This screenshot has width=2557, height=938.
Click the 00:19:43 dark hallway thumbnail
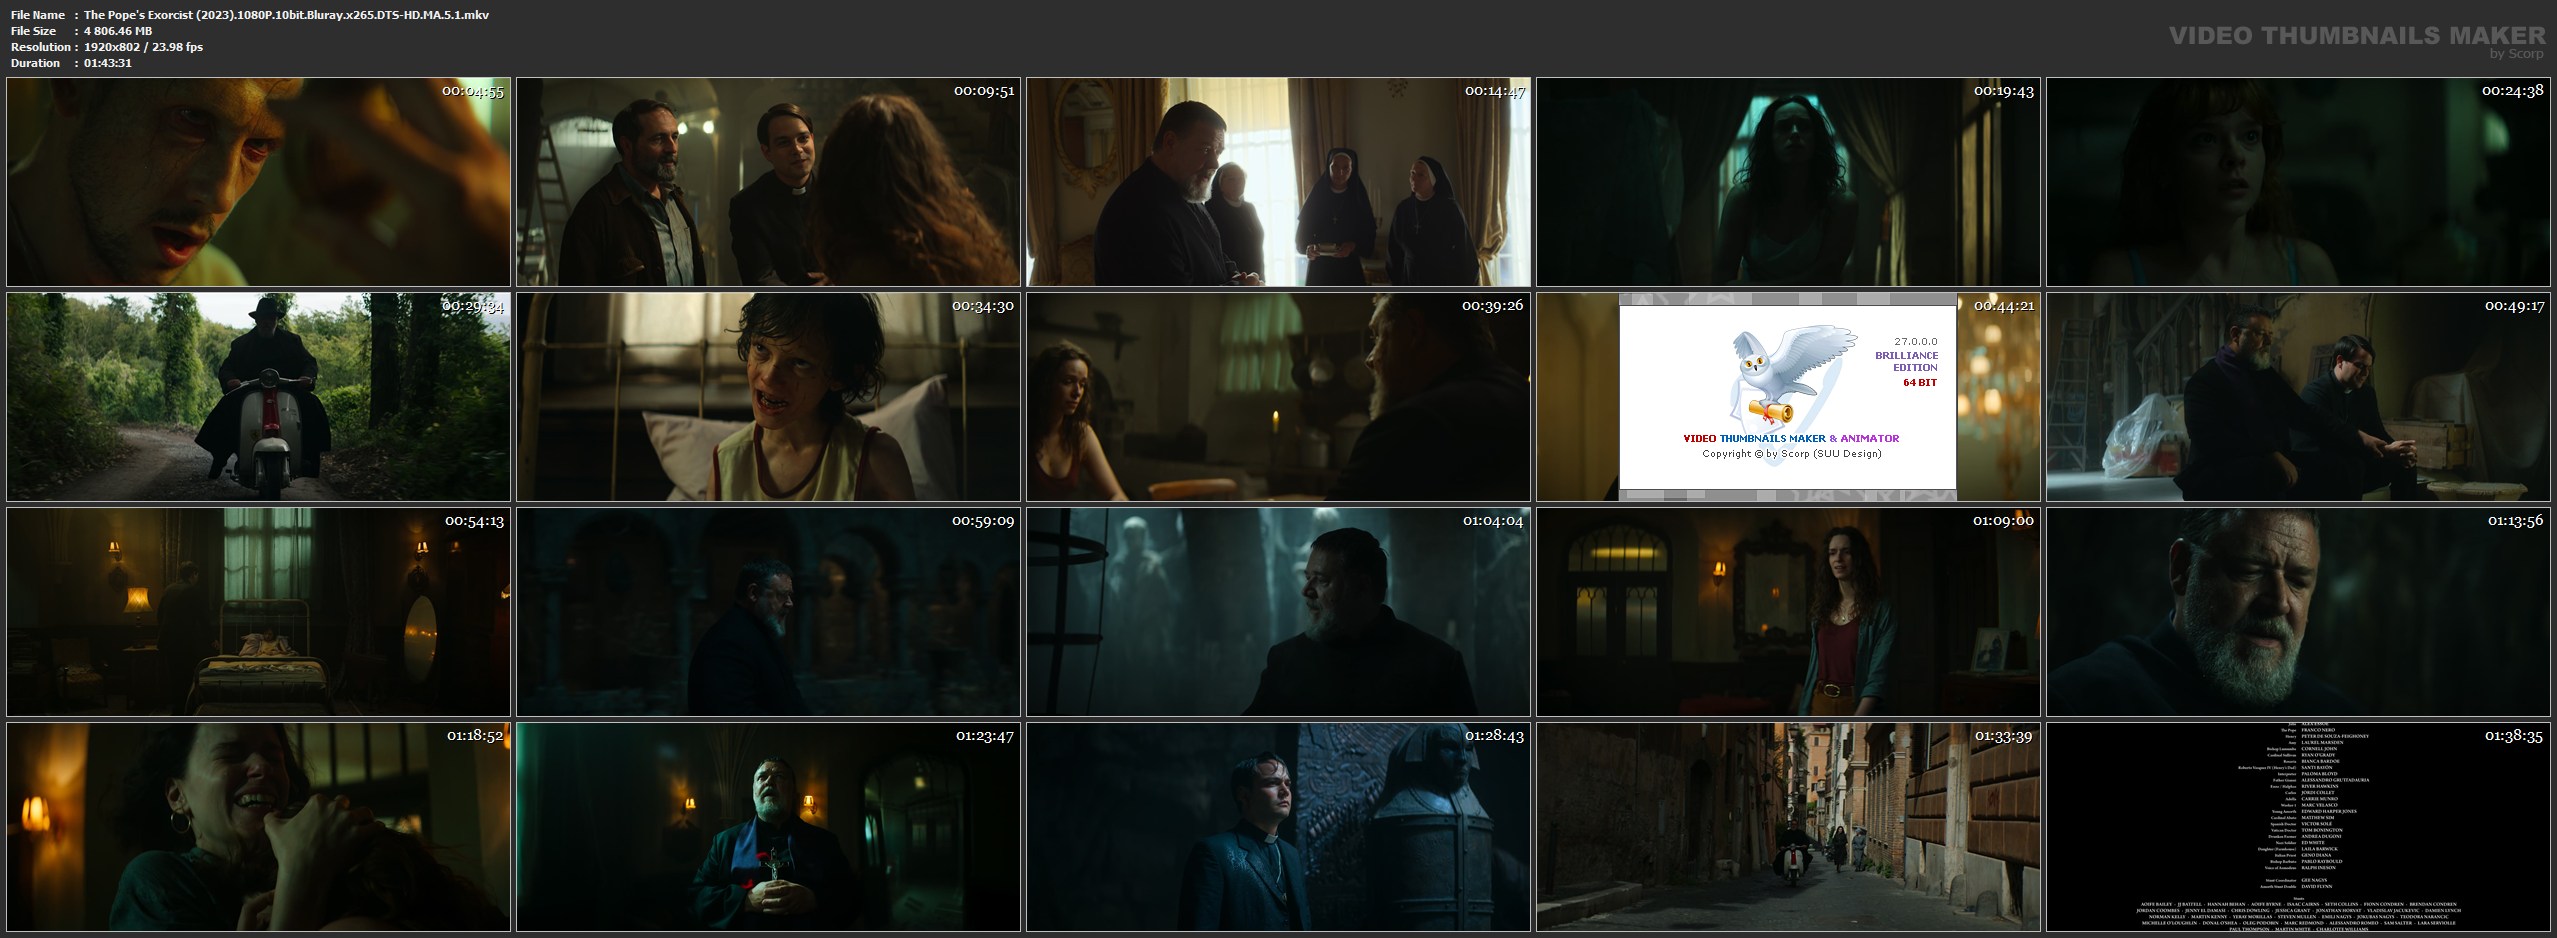pyautogui.click(x=1788, y=182)
